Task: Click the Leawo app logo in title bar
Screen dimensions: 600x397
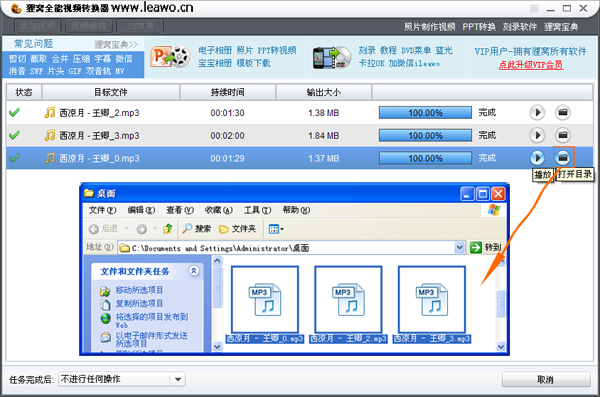Action: tap(16, 8)
